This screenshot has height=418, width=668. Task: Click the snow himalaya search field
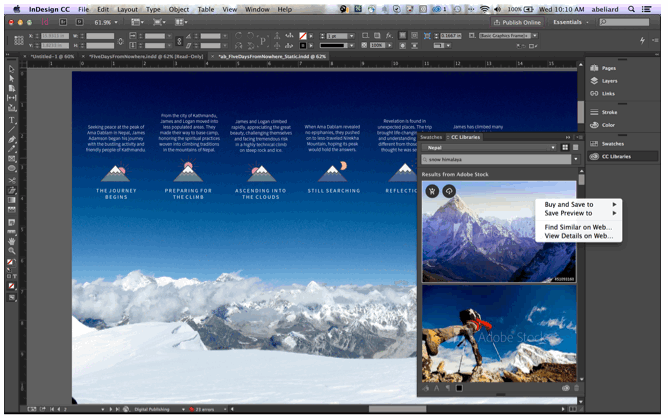coord(496,159)
